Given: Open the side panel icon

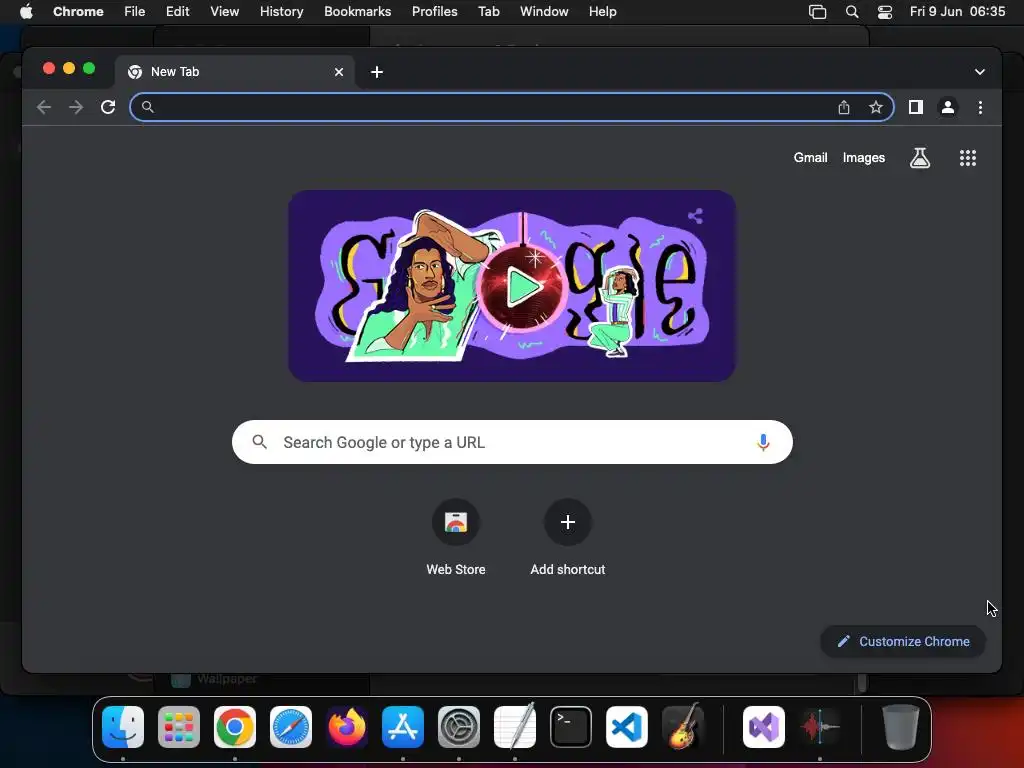Looking at the screenshot, I should (916, 107).
